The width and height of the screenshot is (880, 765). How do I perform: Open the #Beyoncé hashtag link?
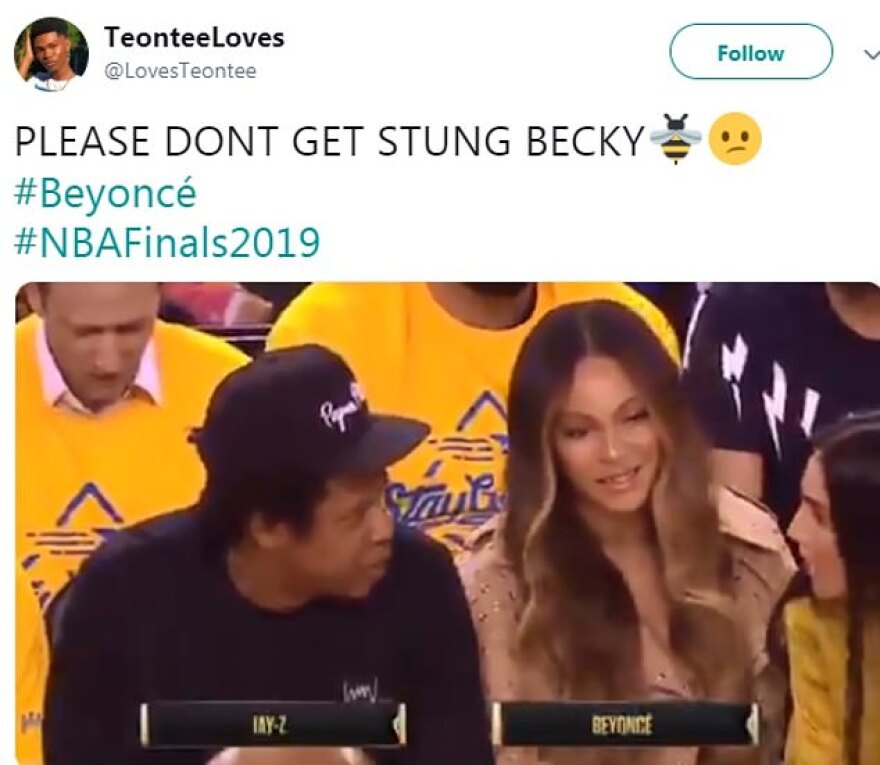point(105,193)
